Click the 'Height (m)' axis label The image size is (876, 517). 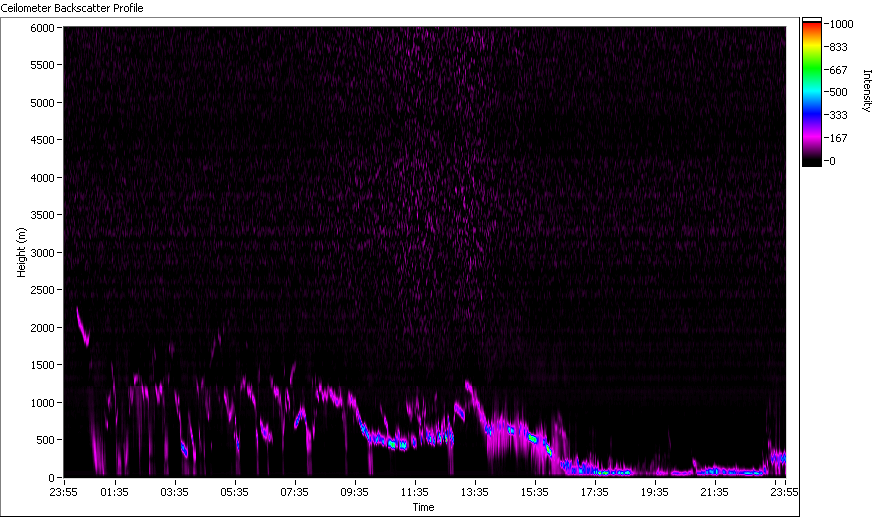21,252
